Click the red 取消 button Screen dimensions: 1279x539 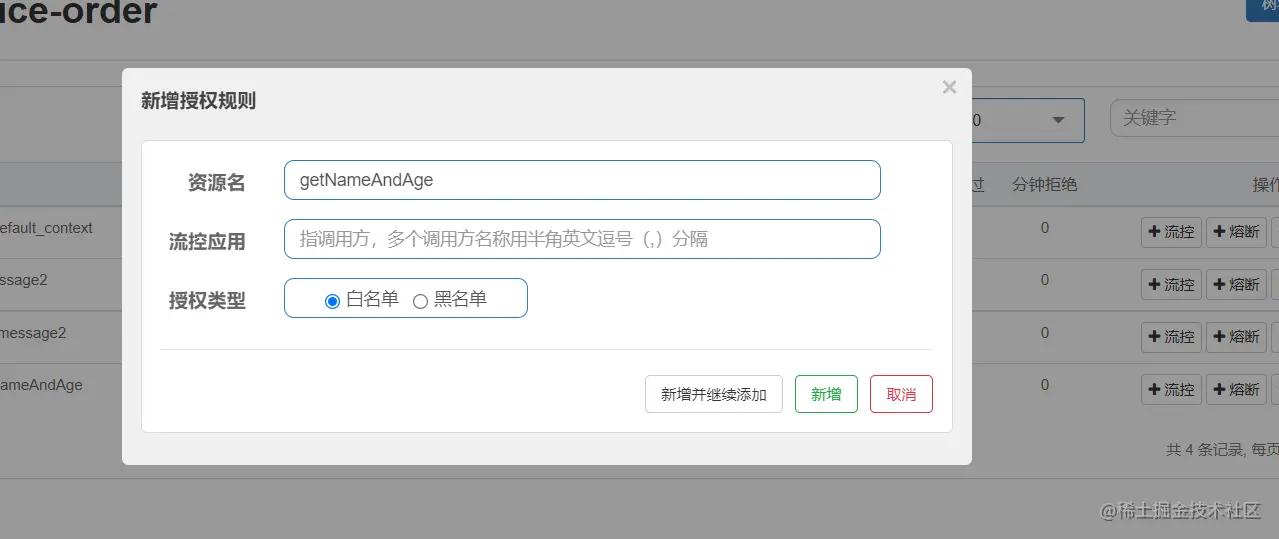pos(901,394)
